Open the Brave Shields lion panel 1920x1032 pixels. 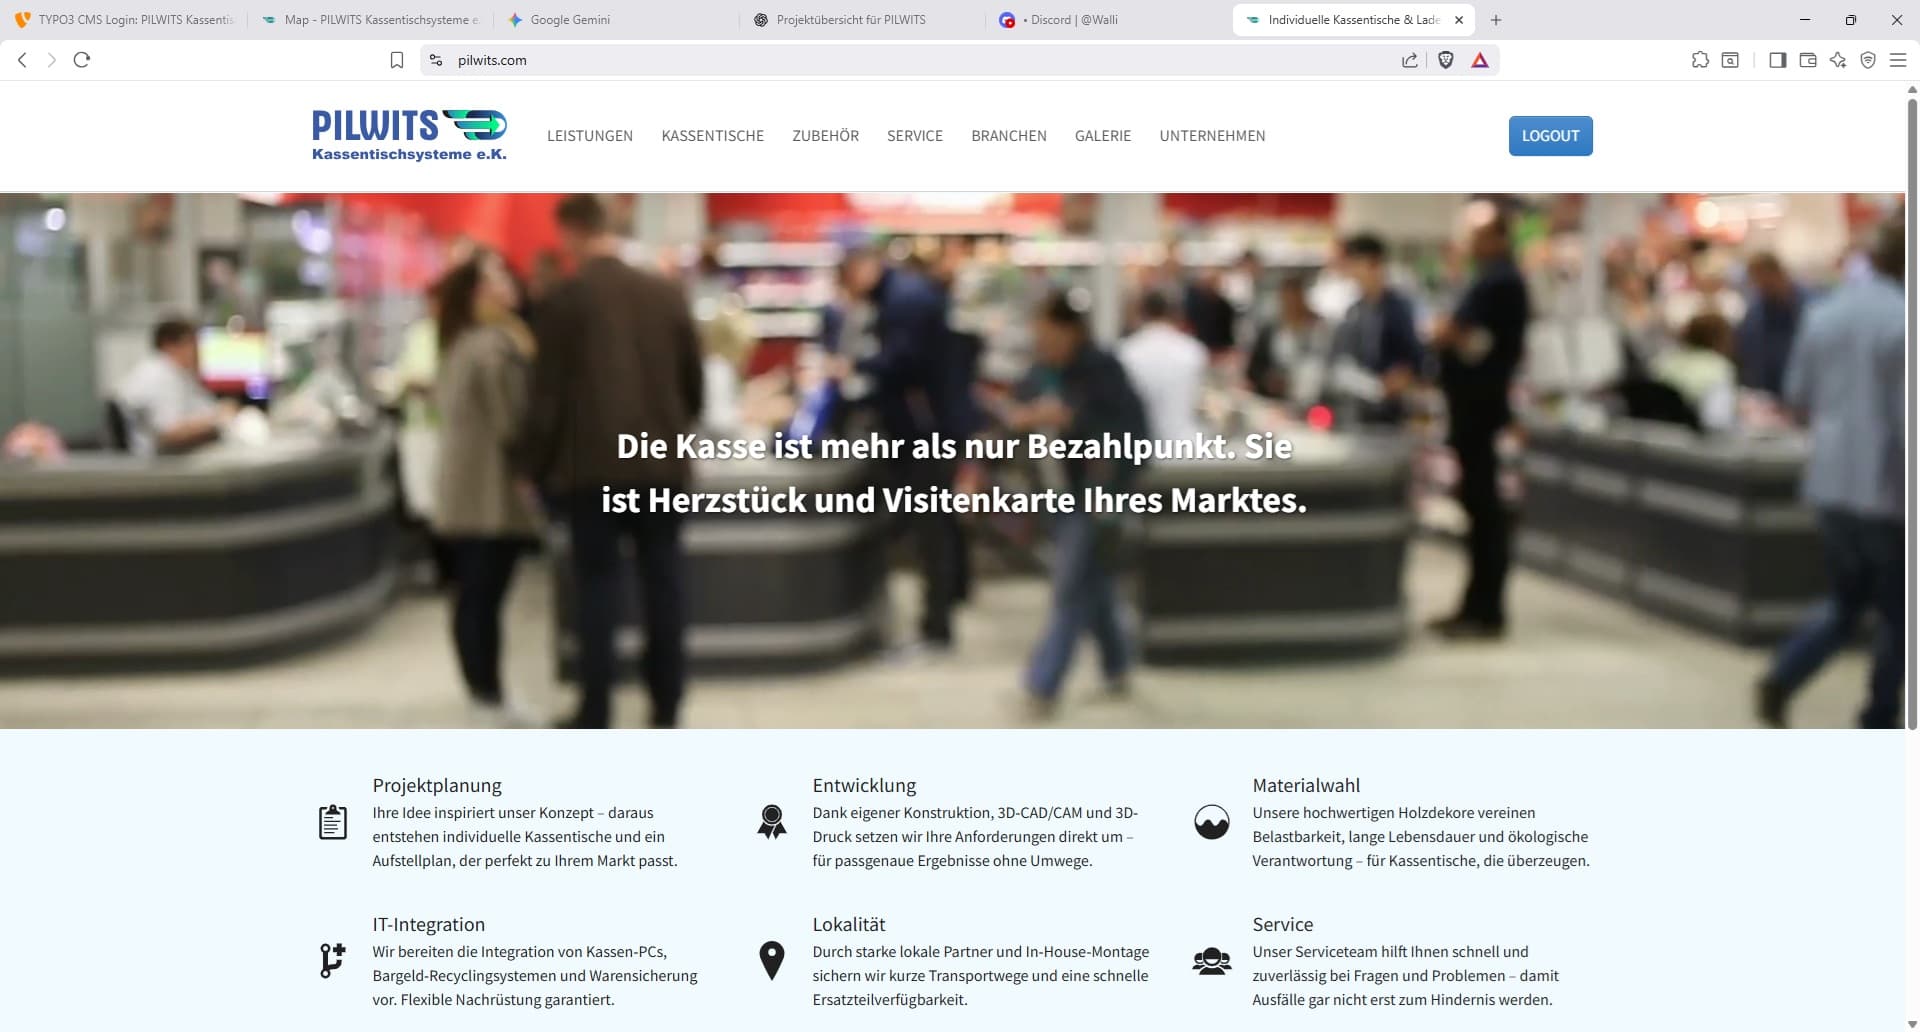[1447, 60]
